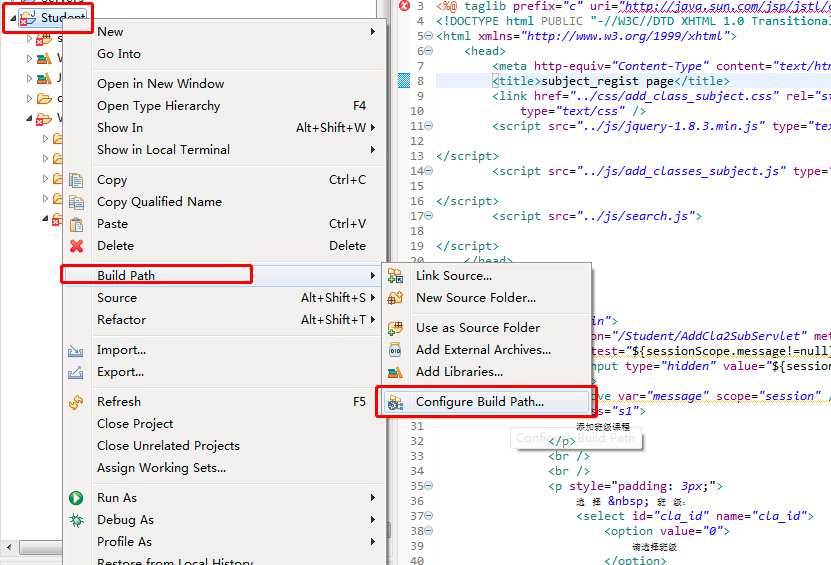Click the Paste clipboard icon

76,224
